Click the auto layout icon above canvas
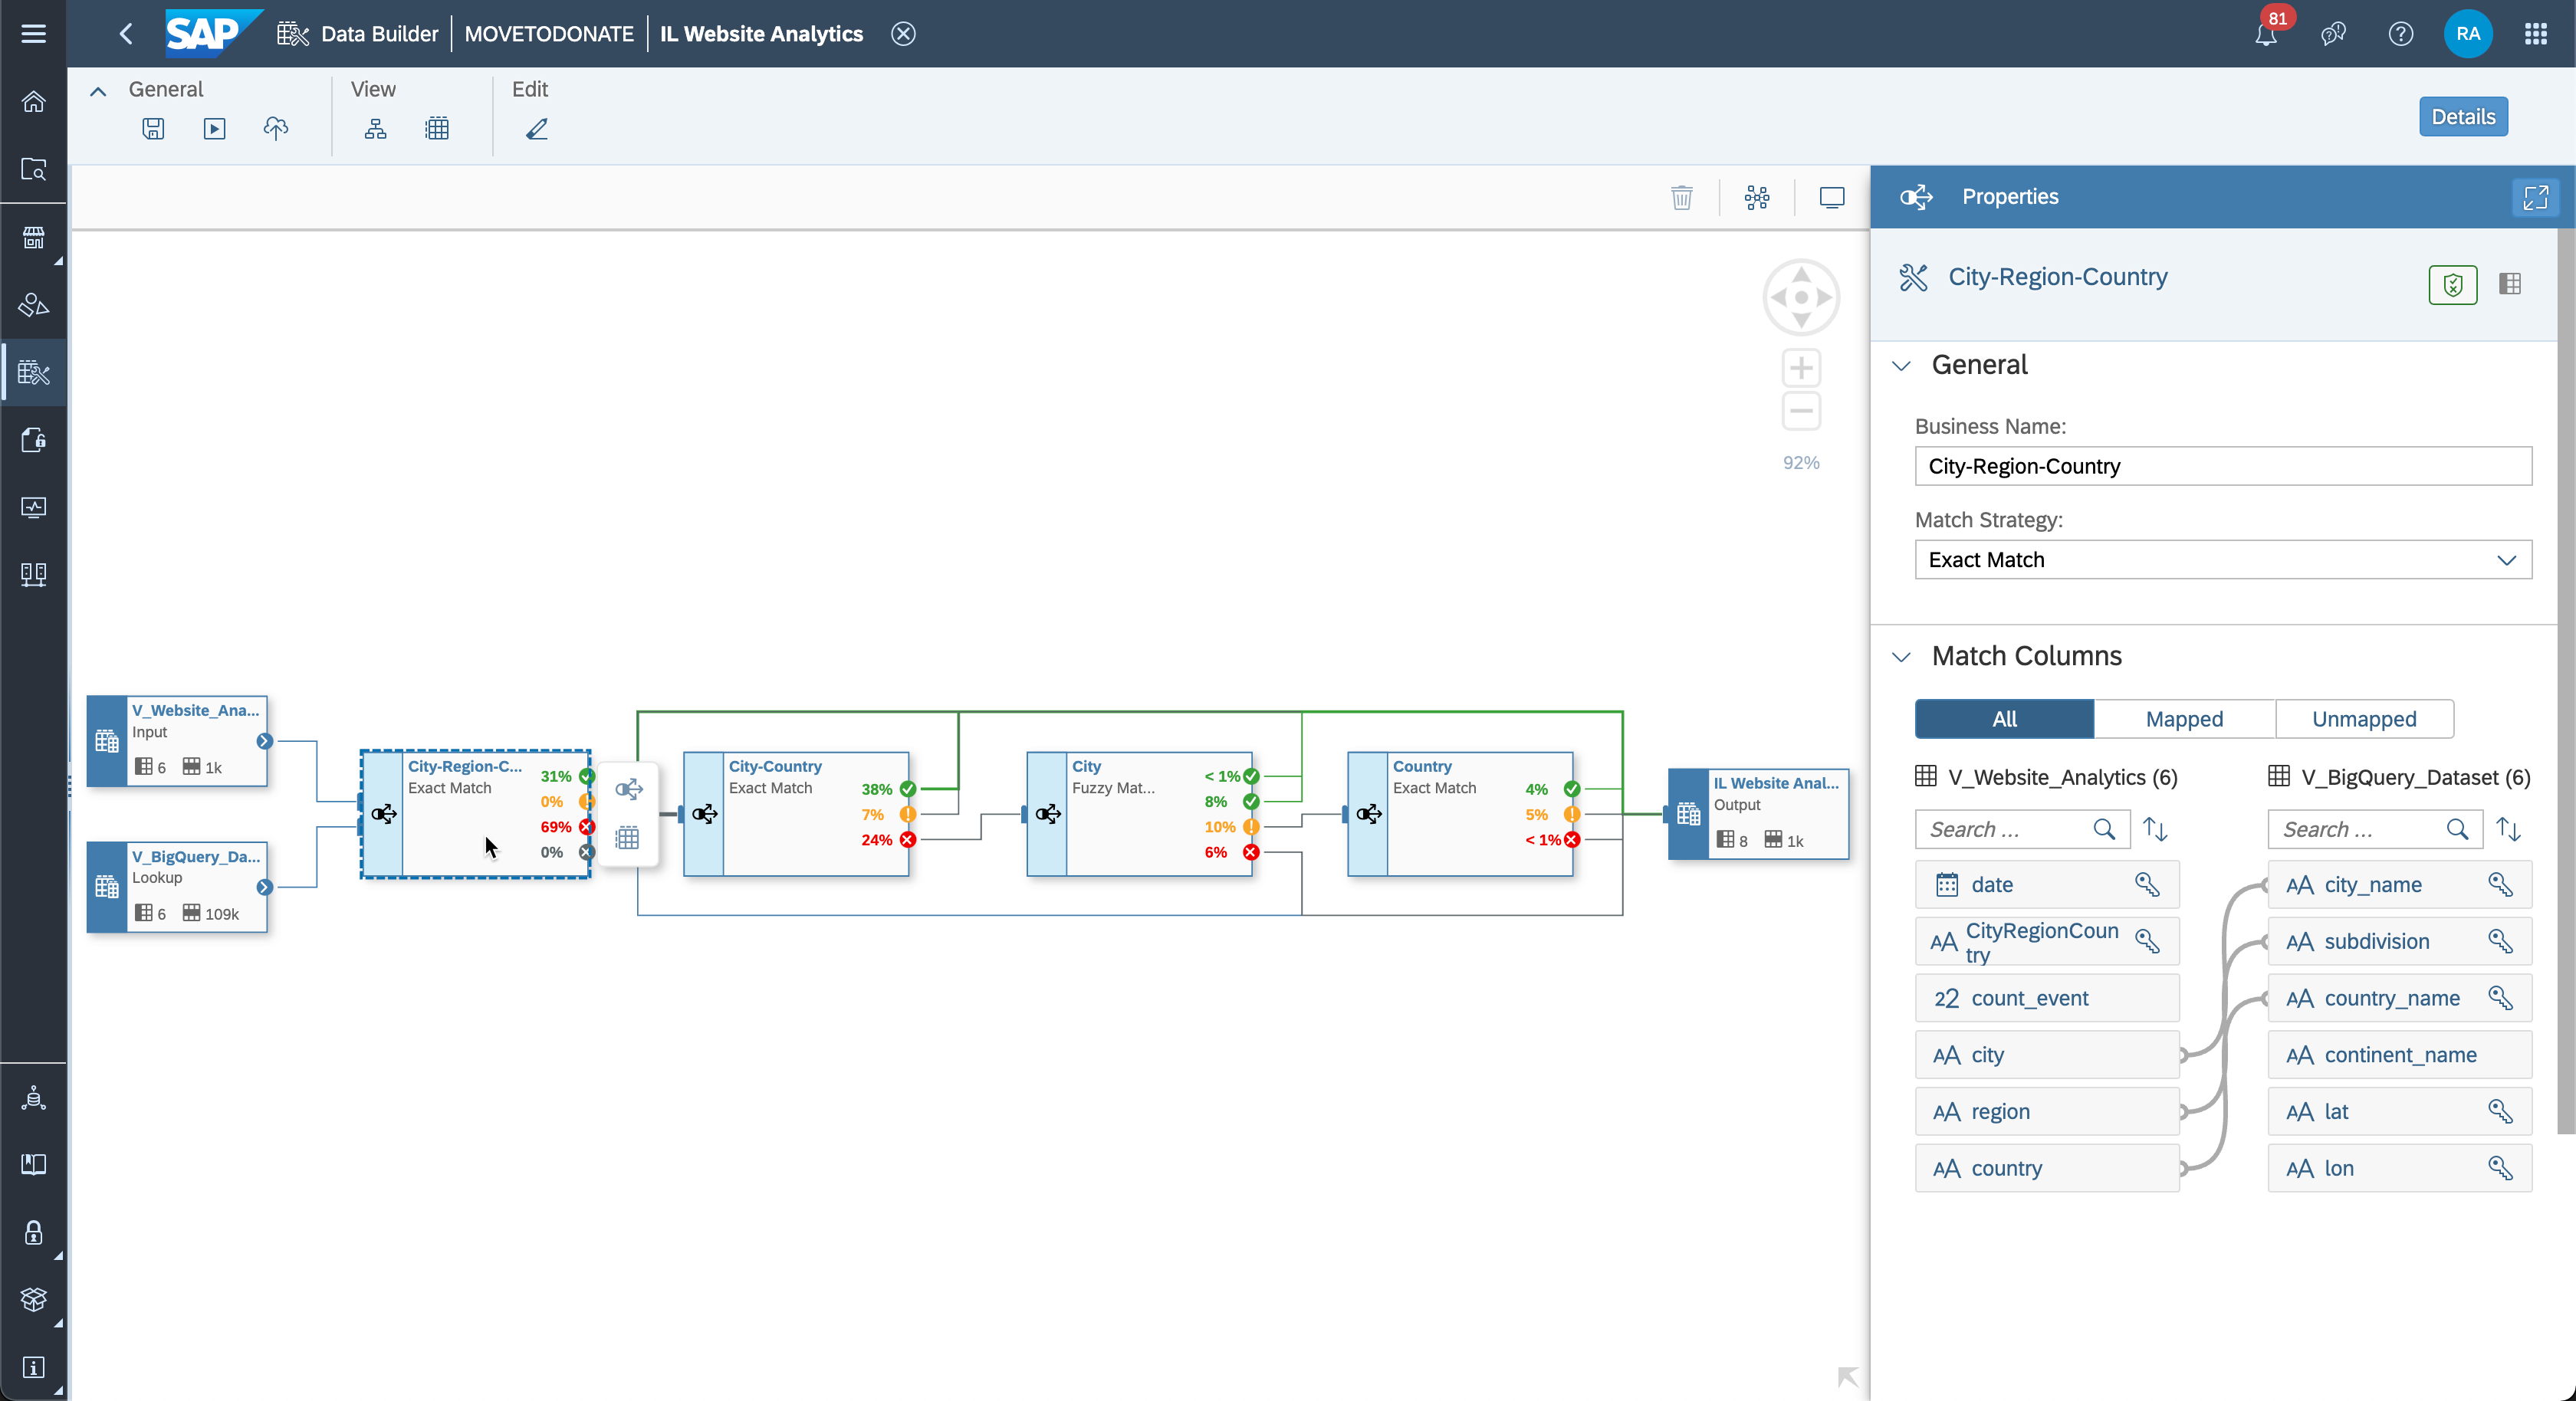This screenshot has height=1401, width=2576. pyautogui.click(x=1756, y=197)
